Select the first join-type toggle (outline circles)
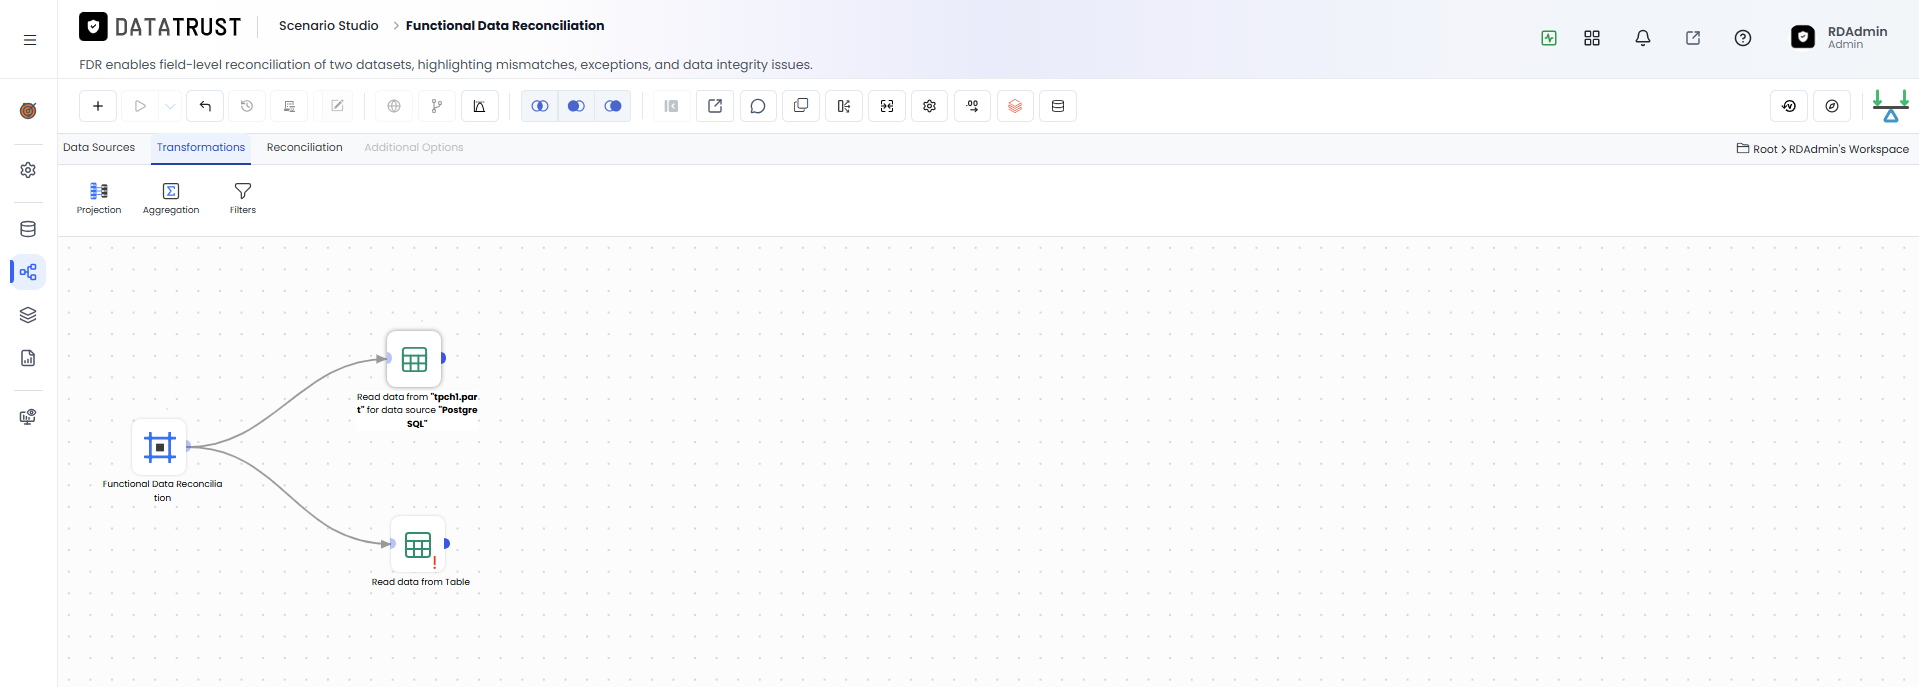The image size is (1919, 687). click(x=540, y=106)
